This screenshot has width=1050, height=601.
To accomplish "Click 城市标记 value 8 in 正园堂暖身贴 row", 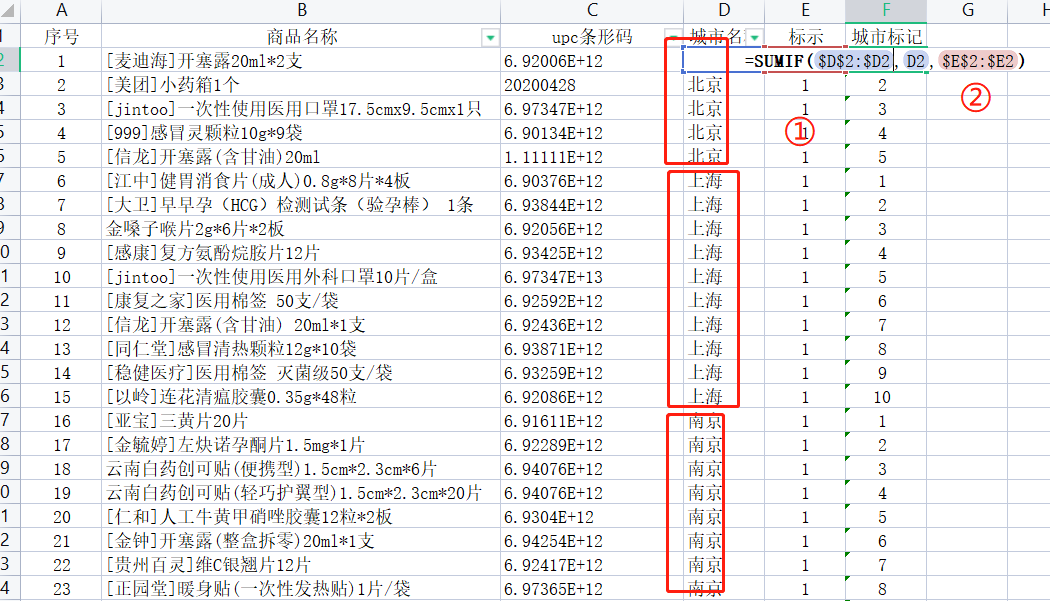I will 882,590.
